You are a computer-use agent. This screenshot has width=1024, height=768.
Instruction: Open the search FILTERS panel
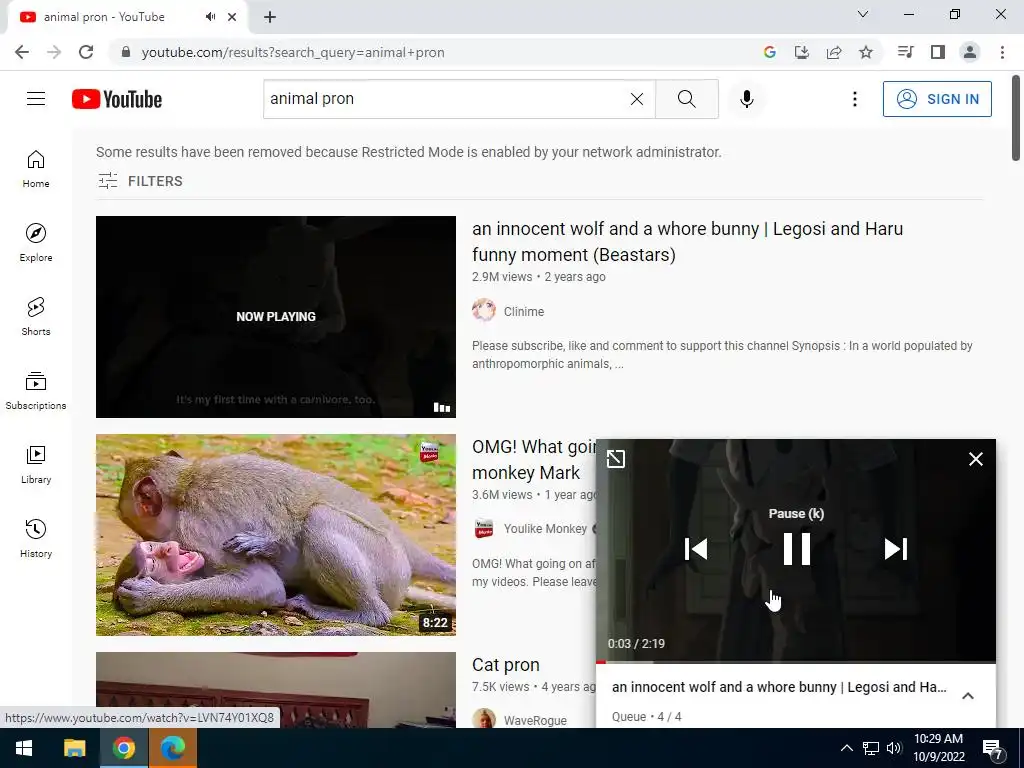[140, 181]
